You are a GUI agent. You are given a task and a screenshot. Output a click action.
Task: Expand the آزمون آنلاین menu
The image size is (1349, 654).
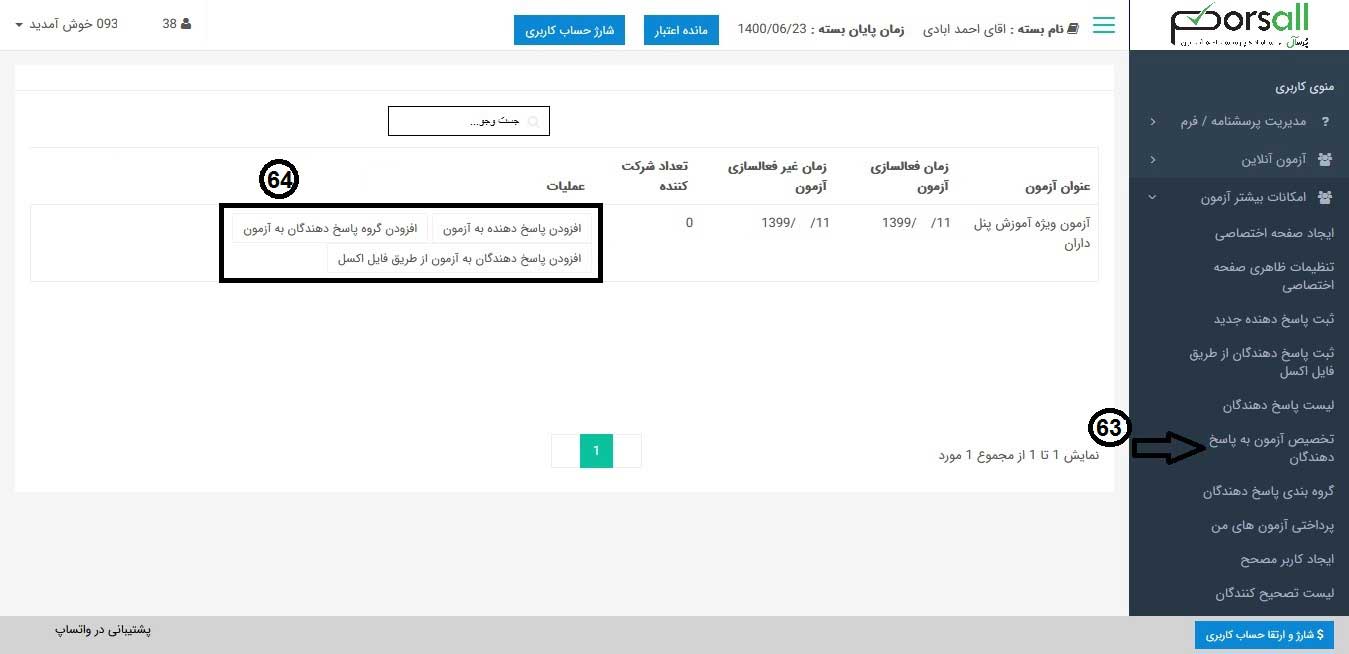1240,159
